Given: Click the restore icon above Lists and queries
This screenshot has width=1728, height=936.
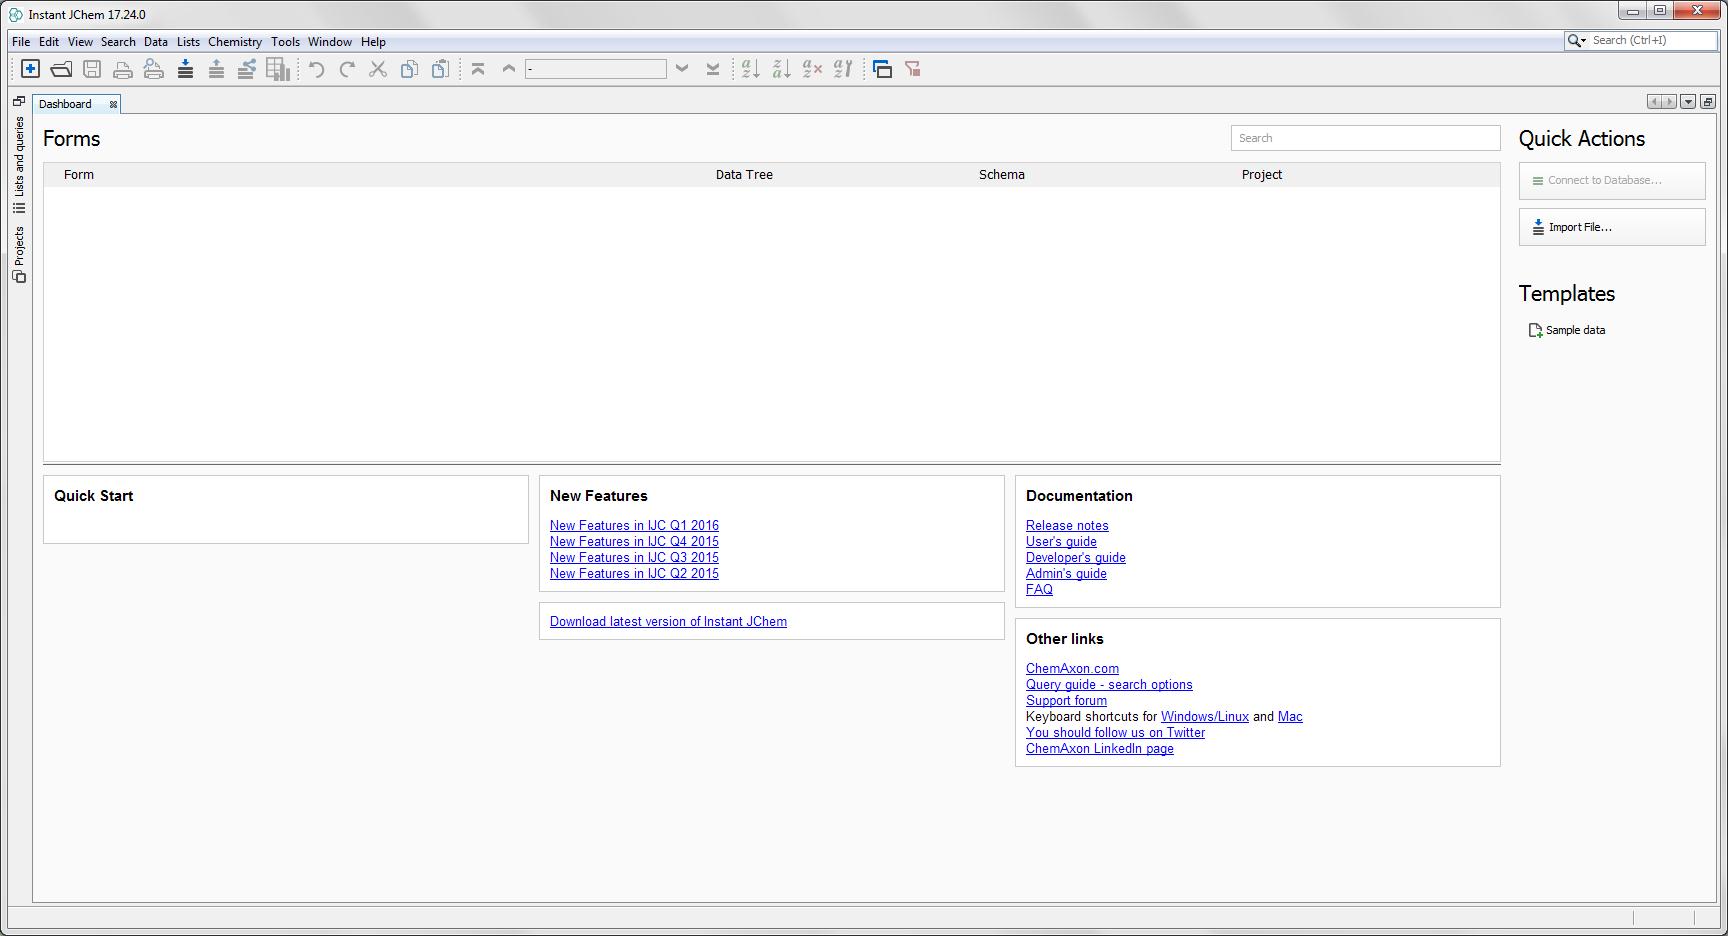Looking at the screenshot, I should [19, 101].
